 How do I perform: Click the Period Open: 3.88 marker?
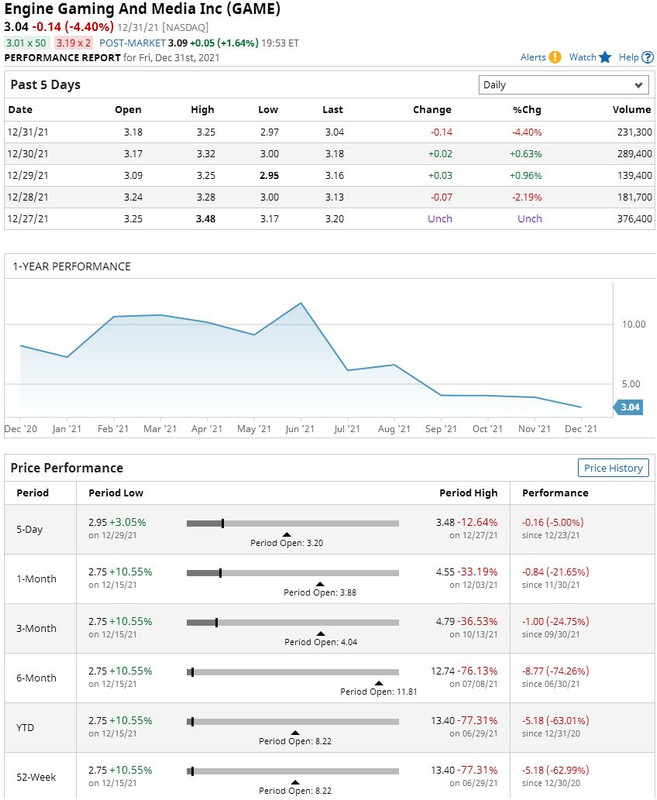click(320, 589)
